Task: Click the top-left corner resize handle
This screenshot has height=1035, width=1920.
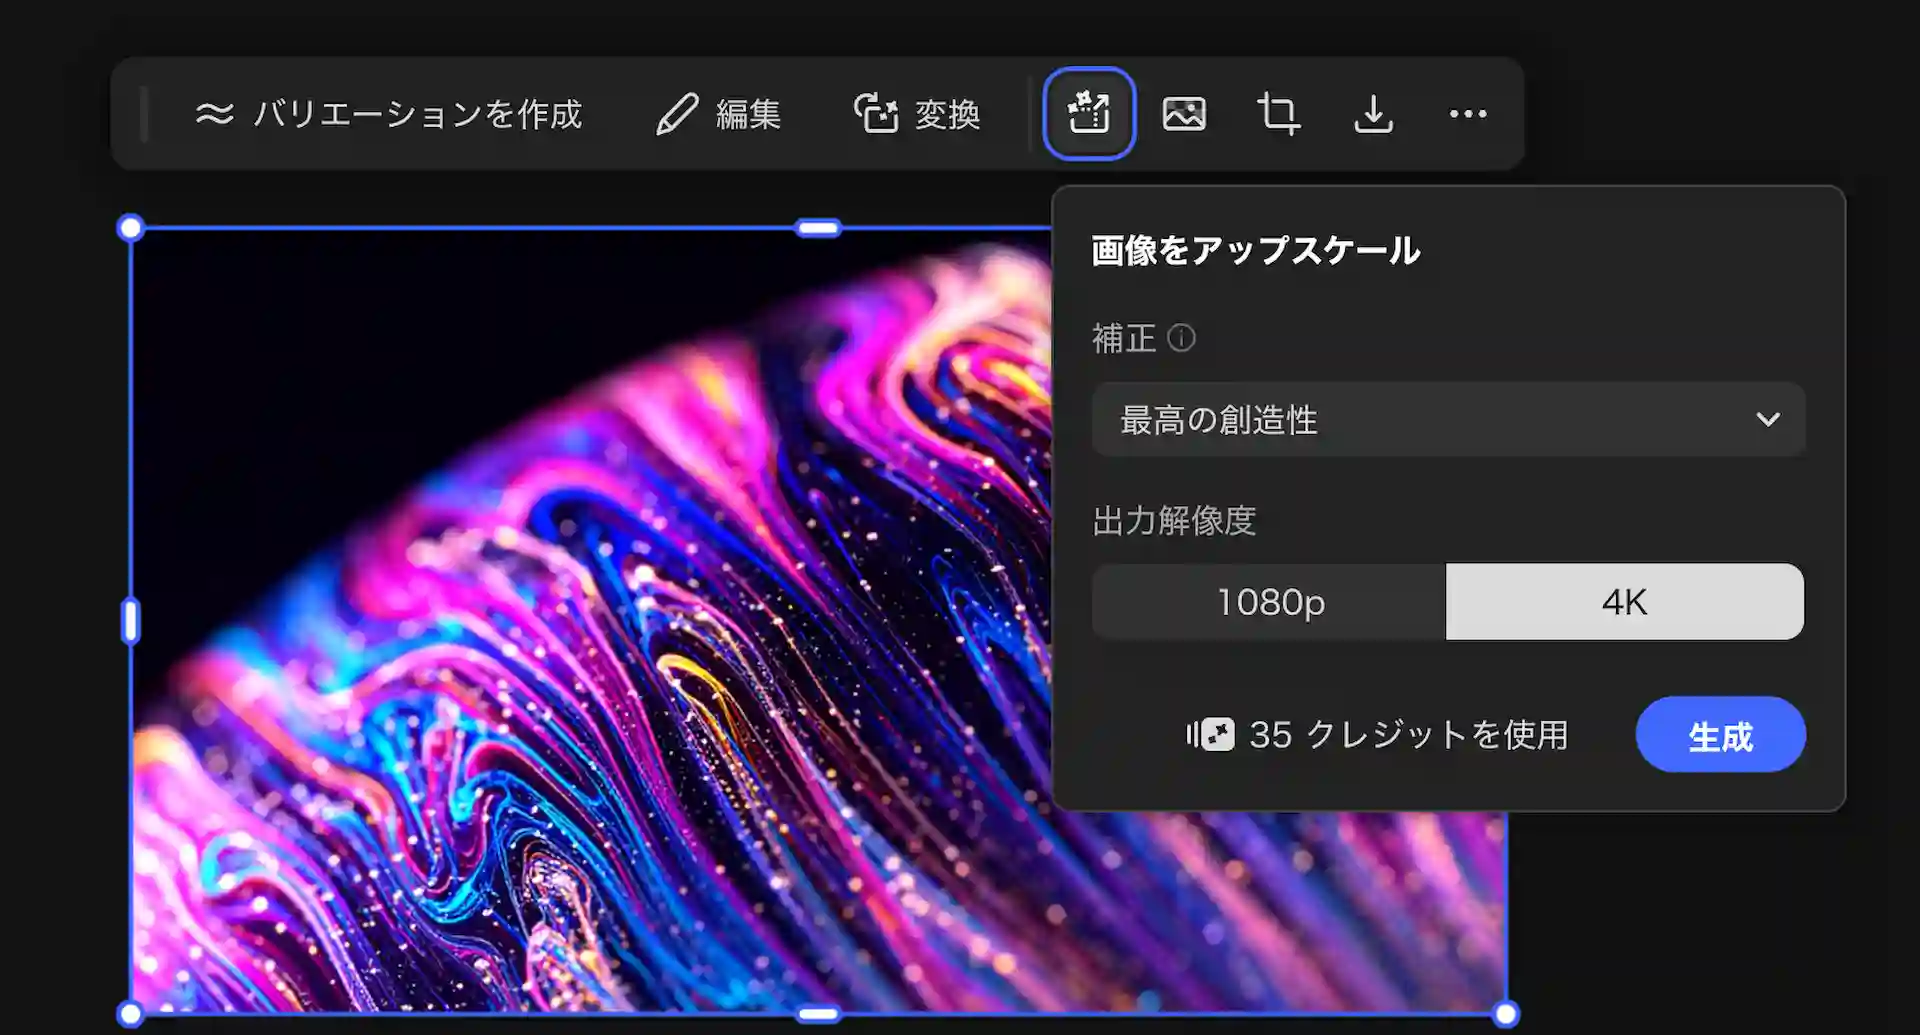Action: point(130,228)
